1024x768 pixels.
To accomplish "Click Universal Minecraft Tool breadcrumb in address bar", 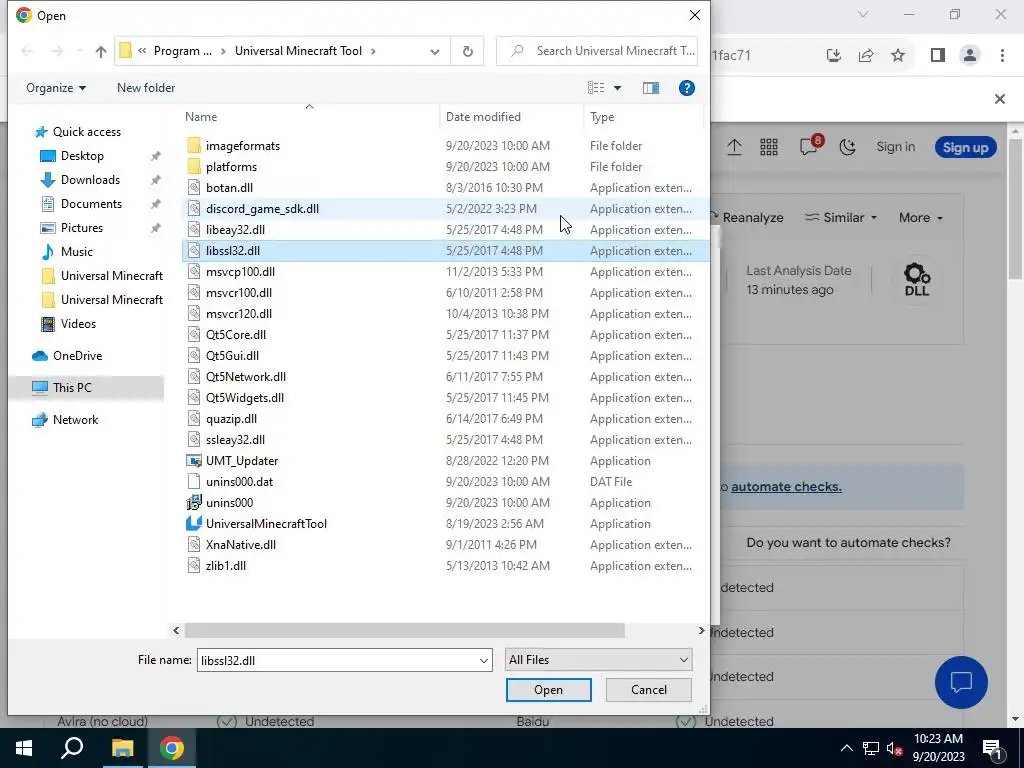I will (298, 51).
